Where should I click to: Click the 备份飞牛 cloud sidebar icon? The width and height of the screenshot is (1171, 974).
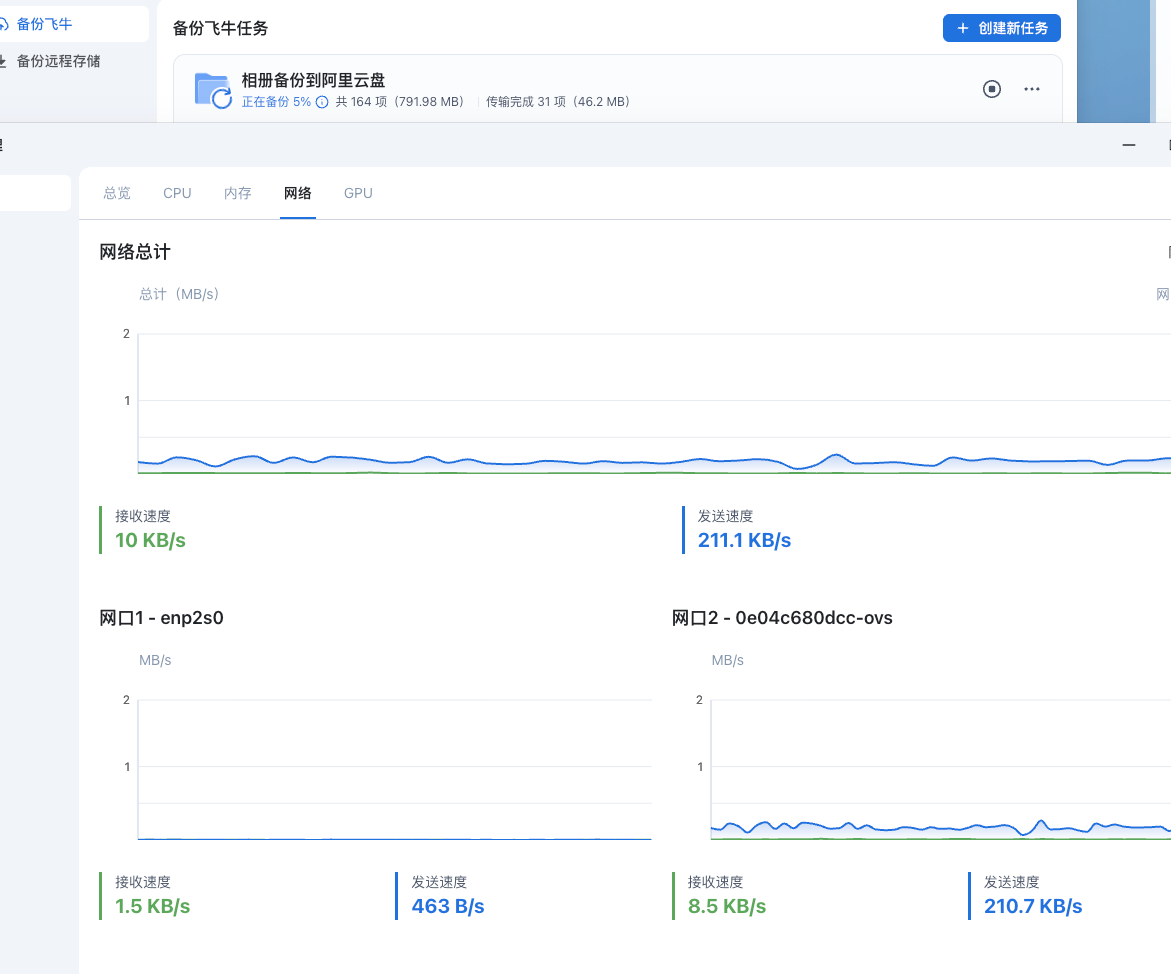[x=3, y=24]
